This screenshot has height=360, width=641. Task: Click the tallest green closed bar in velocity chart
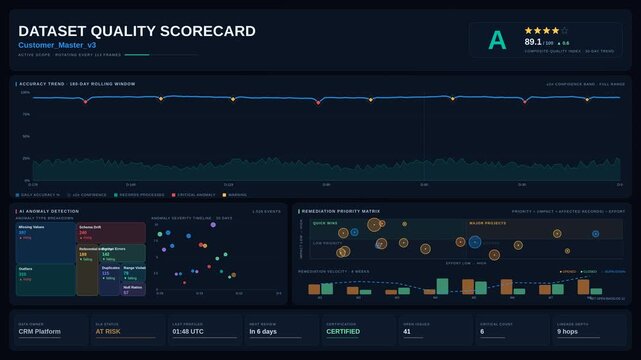[x=442, y=286]
